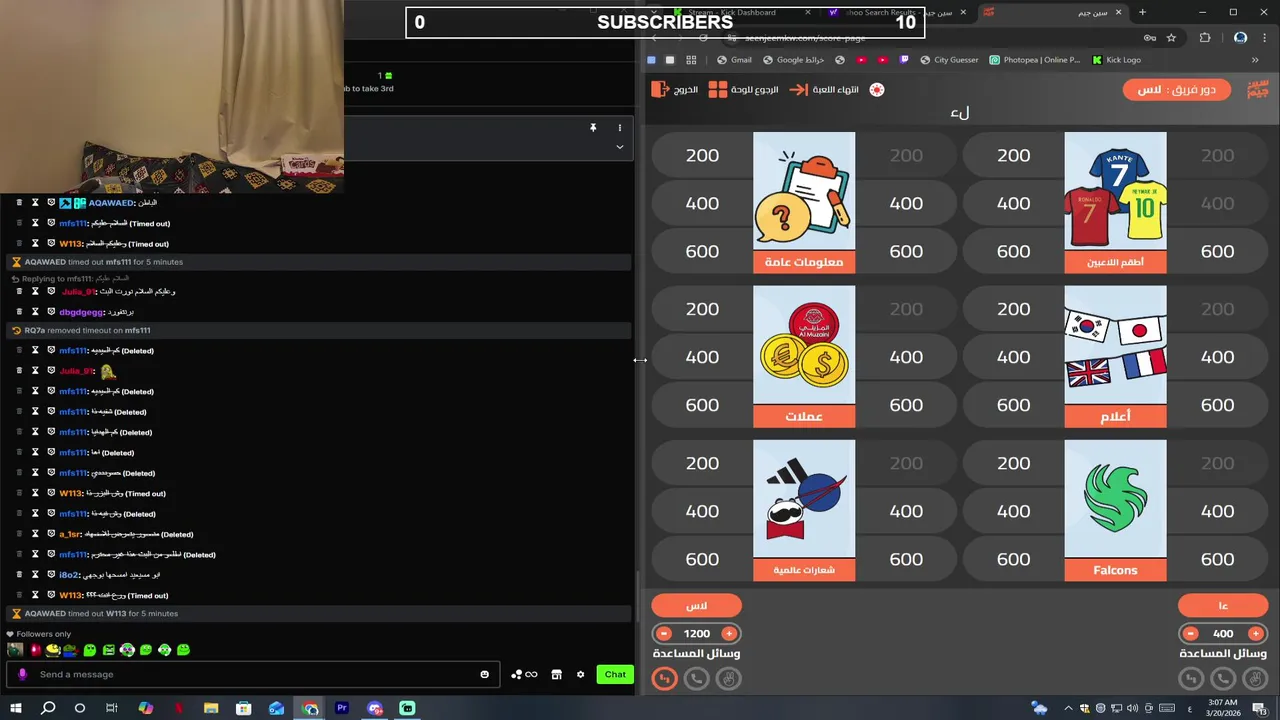
Task: Show more bookmarks with the double chevron
Action: [1255, 60]
